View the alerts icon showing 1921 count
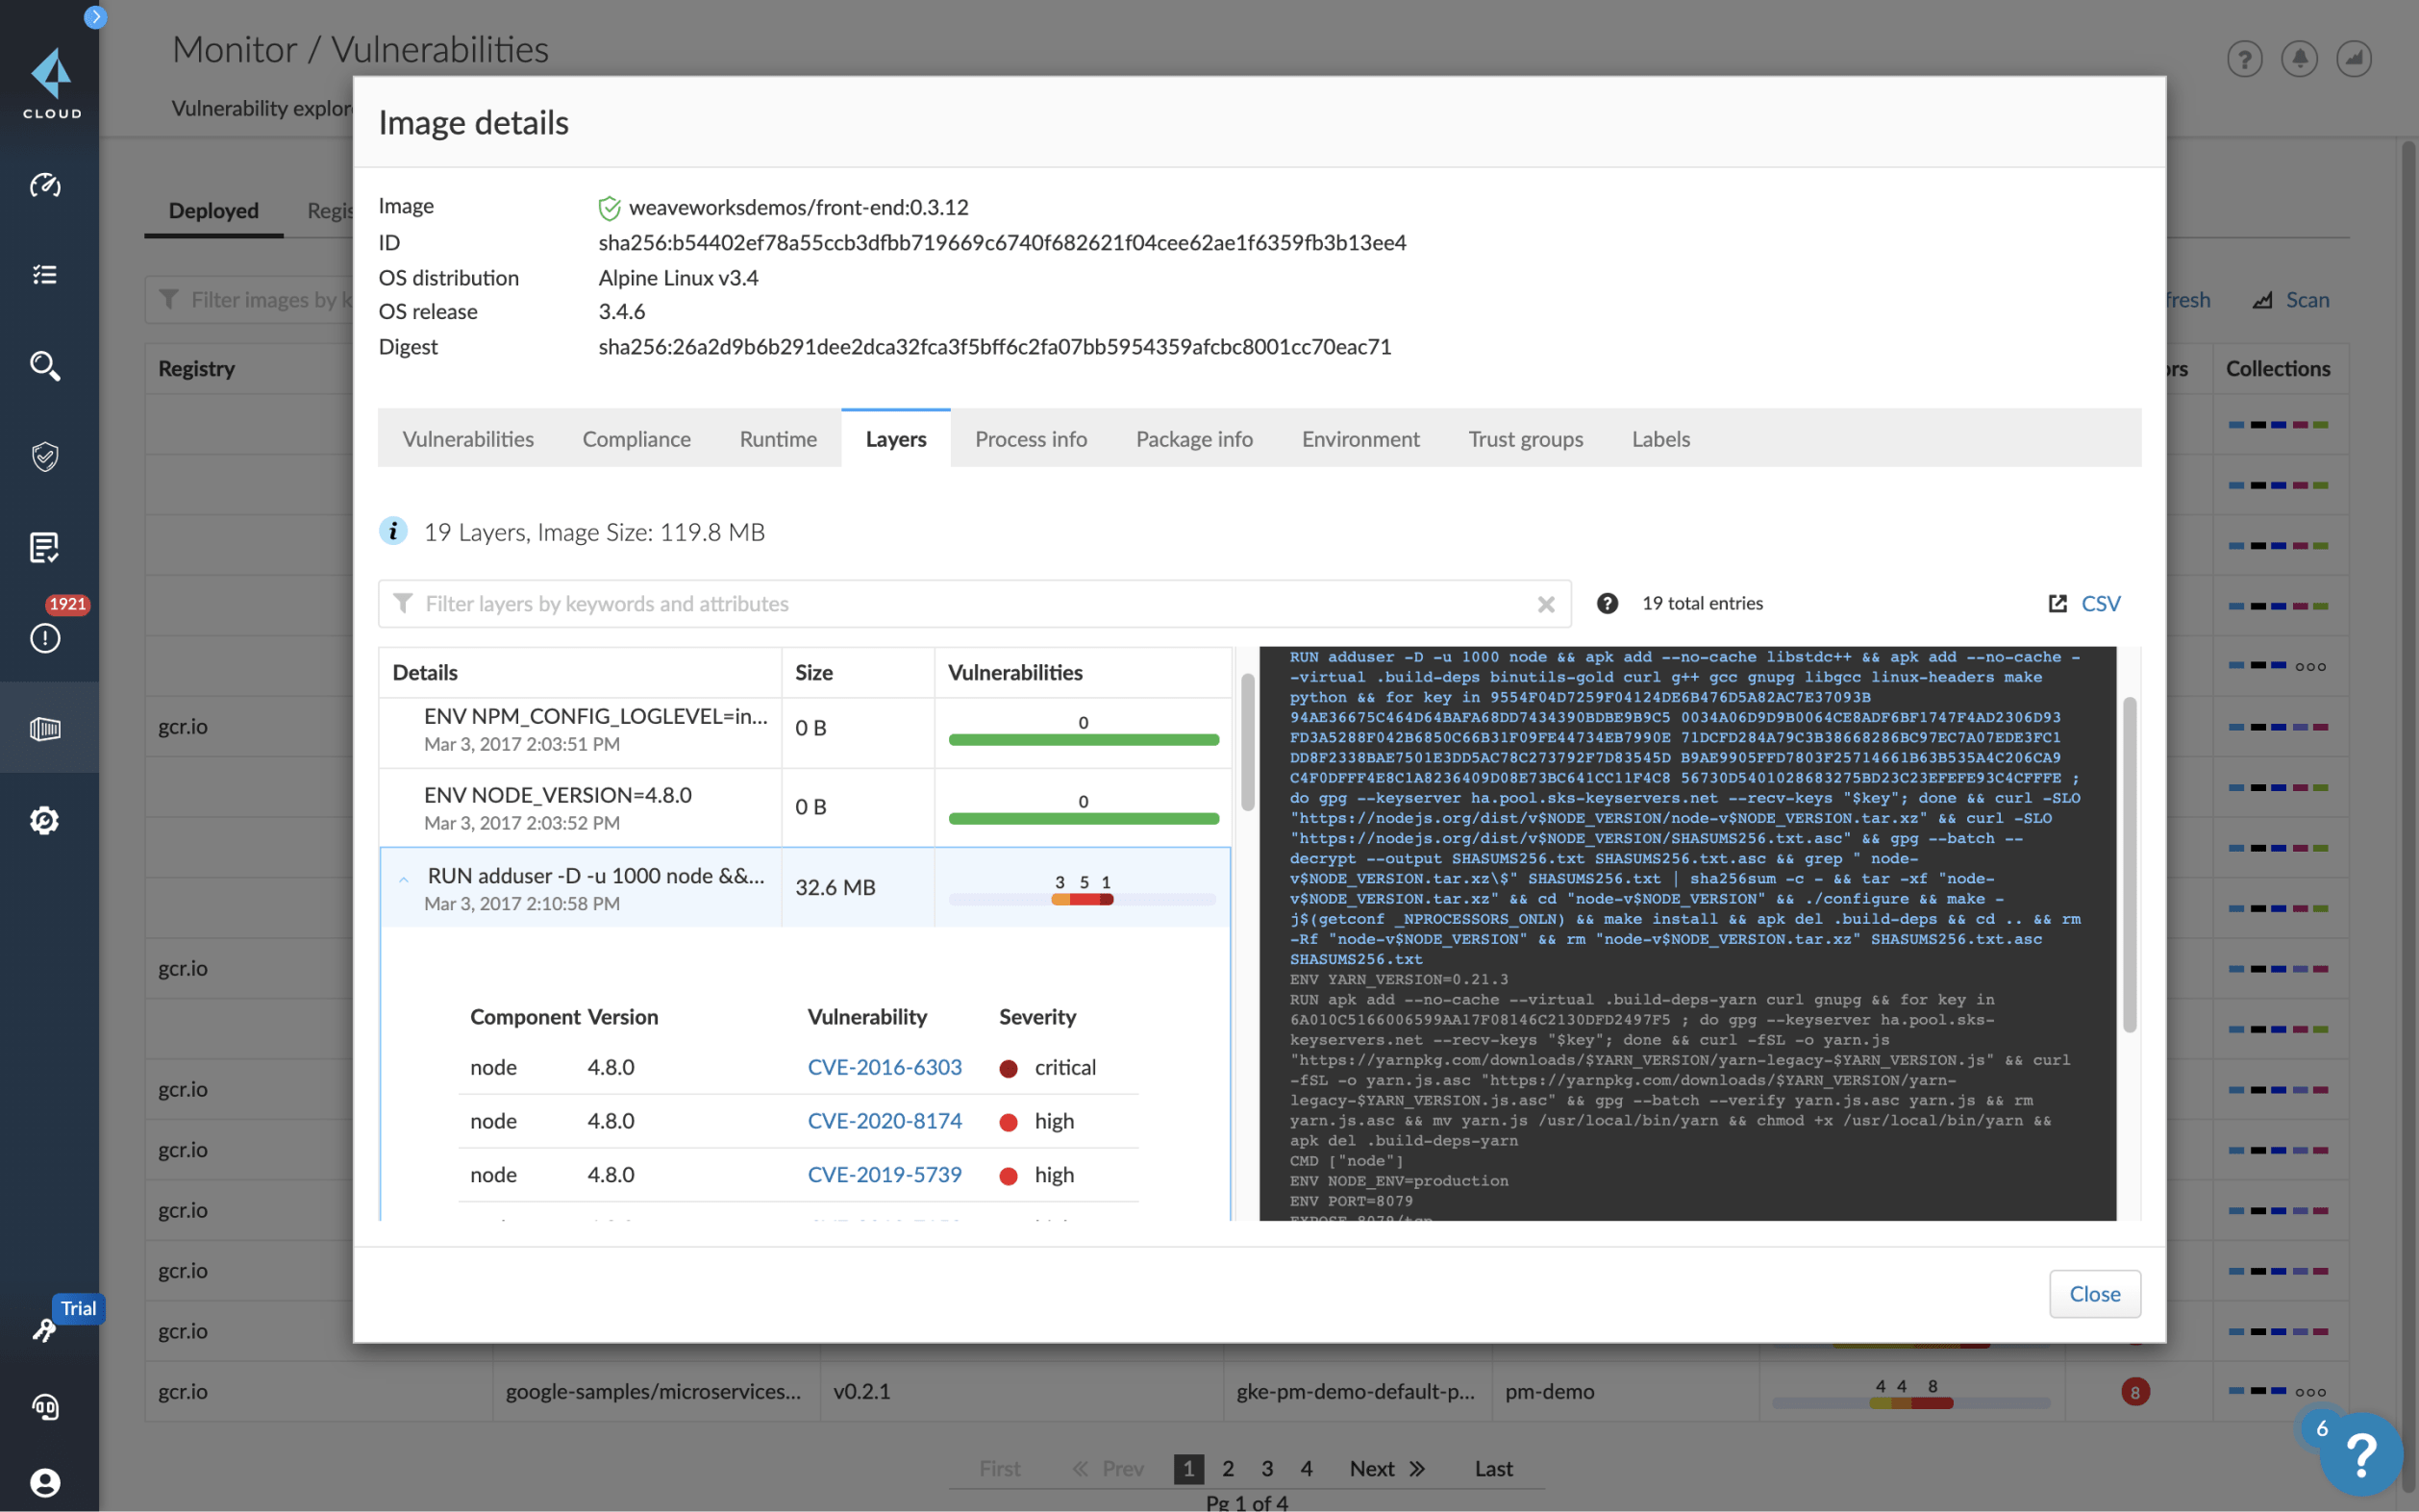 [x=46, y=637]
